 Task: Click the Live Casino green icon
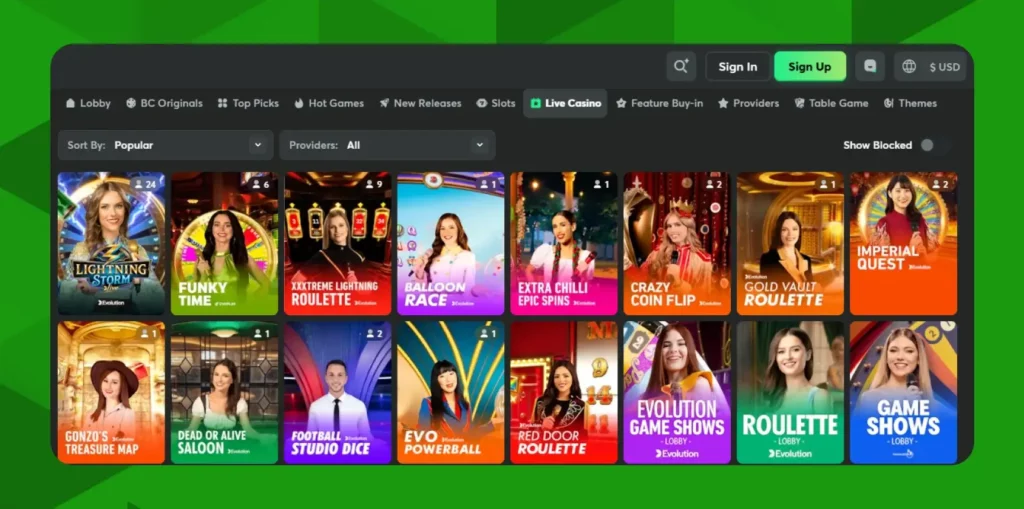pos(536,103)
